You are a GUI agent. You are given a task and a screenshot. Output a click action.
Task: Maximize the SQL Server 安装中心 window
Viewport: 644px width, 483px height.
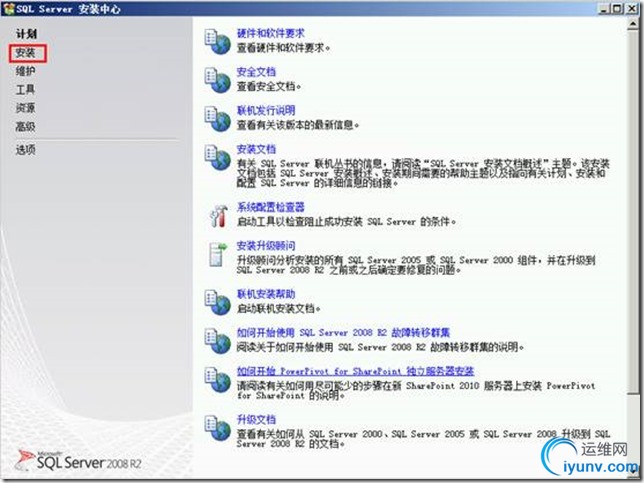click(617, 9)
